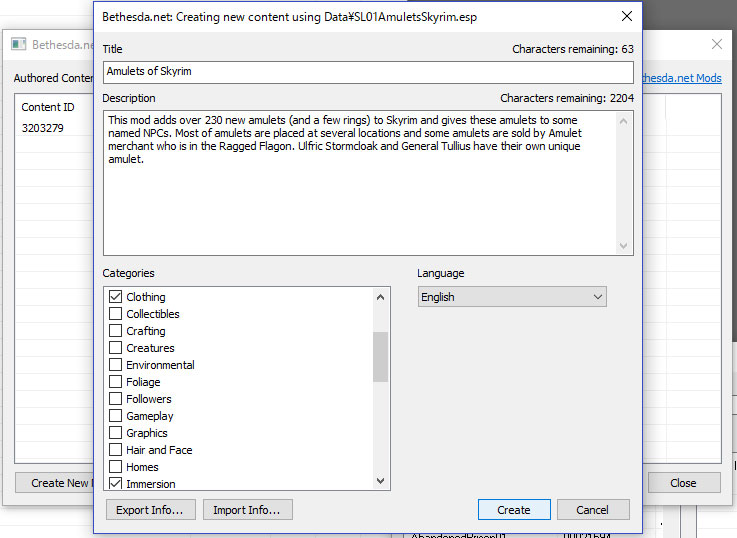
Task: Toggle the Clothing category checkbox
Action: (x=115, y=296)
